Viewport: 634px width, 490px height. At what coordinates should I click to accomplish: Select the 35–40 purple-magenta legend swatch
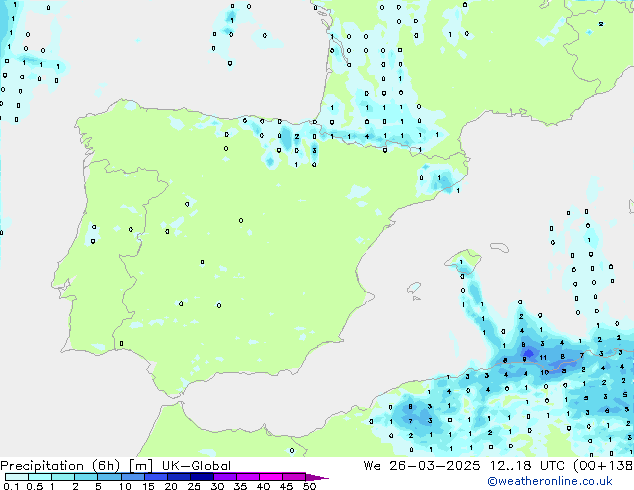coord(248,477)
